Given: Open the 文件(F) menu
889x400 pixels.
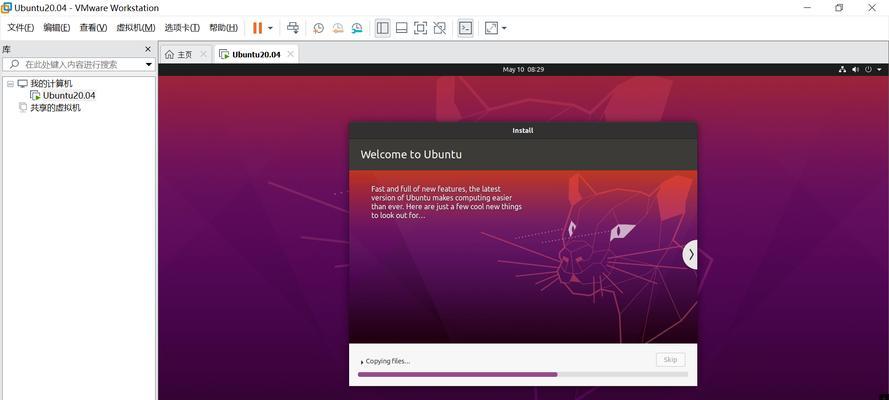Looking at the screenshot, I should [20, 28].
